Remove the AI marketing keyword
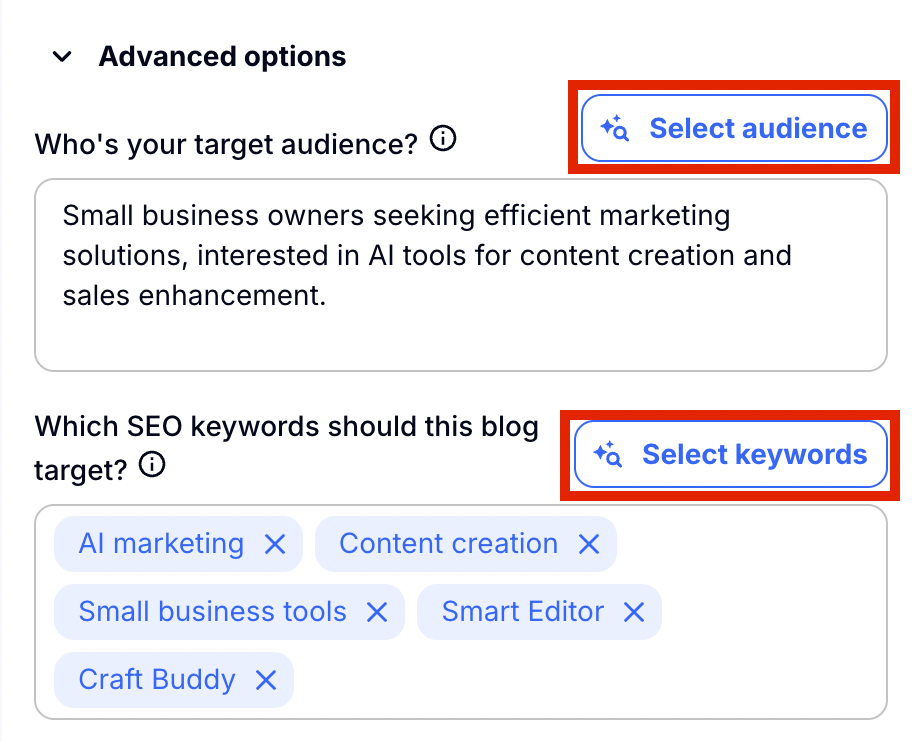The width and height of the screenshot is (918, 742). pyautogui.click(x=275, y=544)
